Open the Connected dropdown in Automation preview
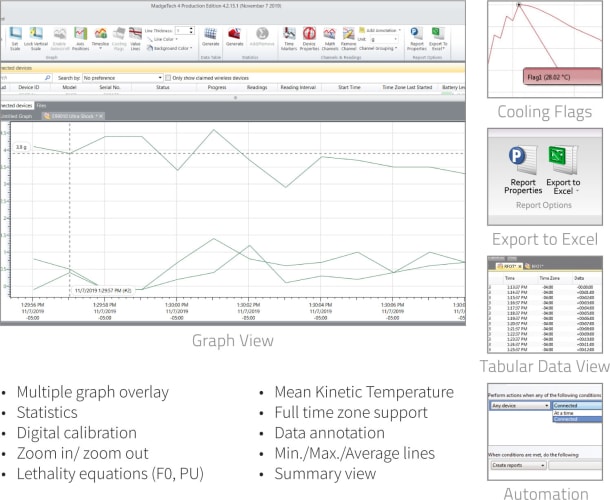Screen dimensions: 610x500 (577, 405)
